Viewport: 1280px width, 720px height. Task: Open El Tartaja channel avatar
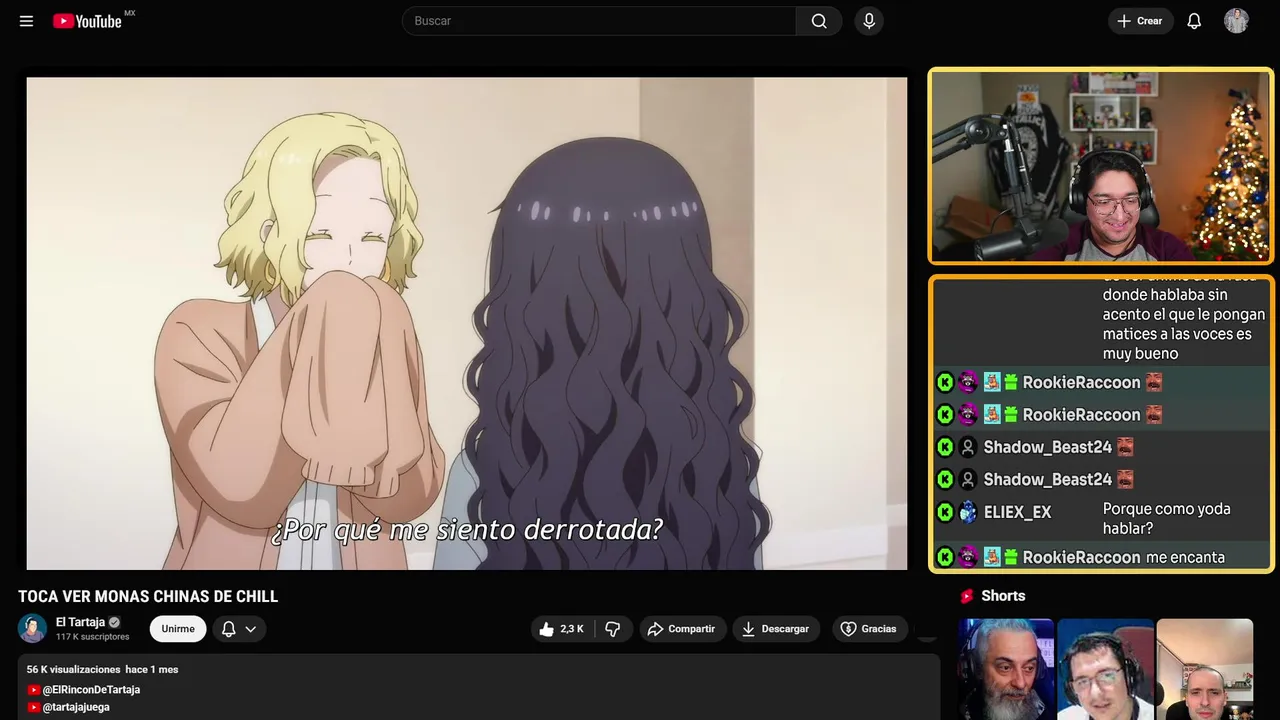coord(32,628)
